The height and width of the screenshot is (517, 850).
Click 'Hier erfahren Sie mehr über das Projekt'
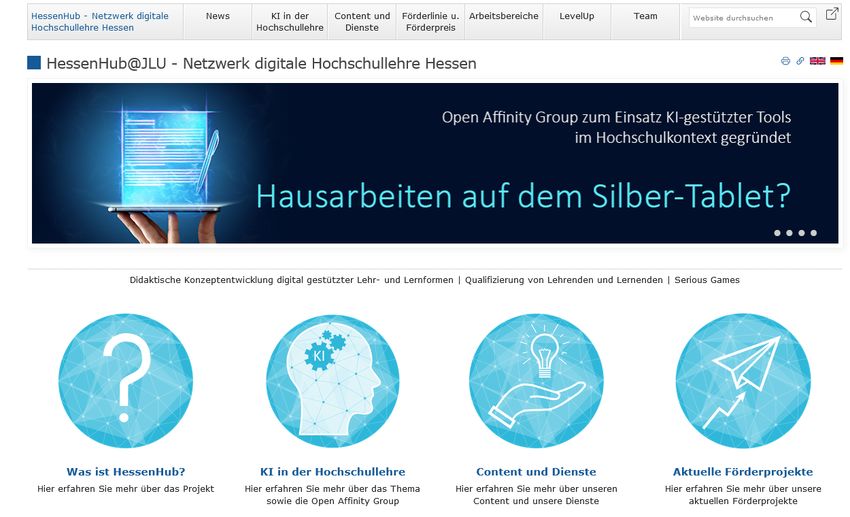126,489
